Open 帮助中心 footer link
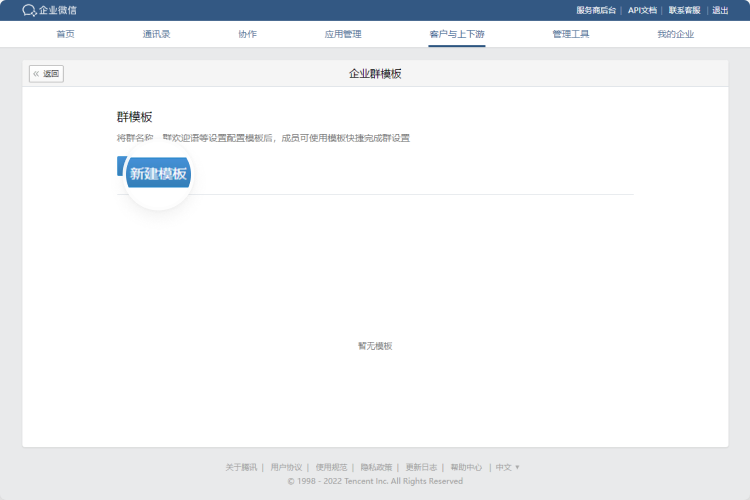Viewport: 750px width, 500px height. (x=466, y=467)
